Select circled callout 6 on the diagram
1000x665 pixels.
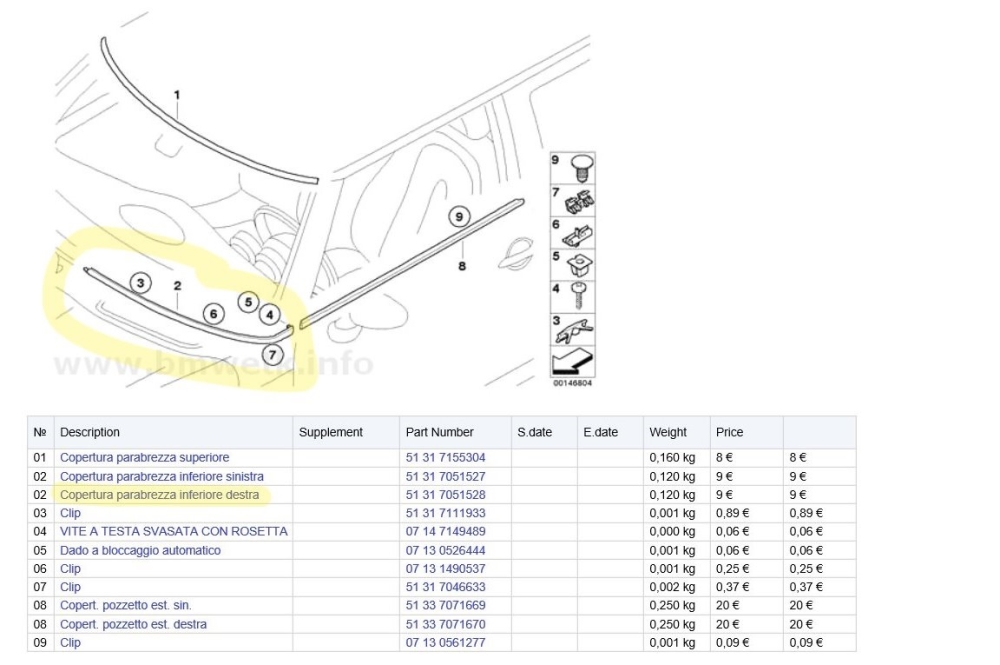click(214, 313)
